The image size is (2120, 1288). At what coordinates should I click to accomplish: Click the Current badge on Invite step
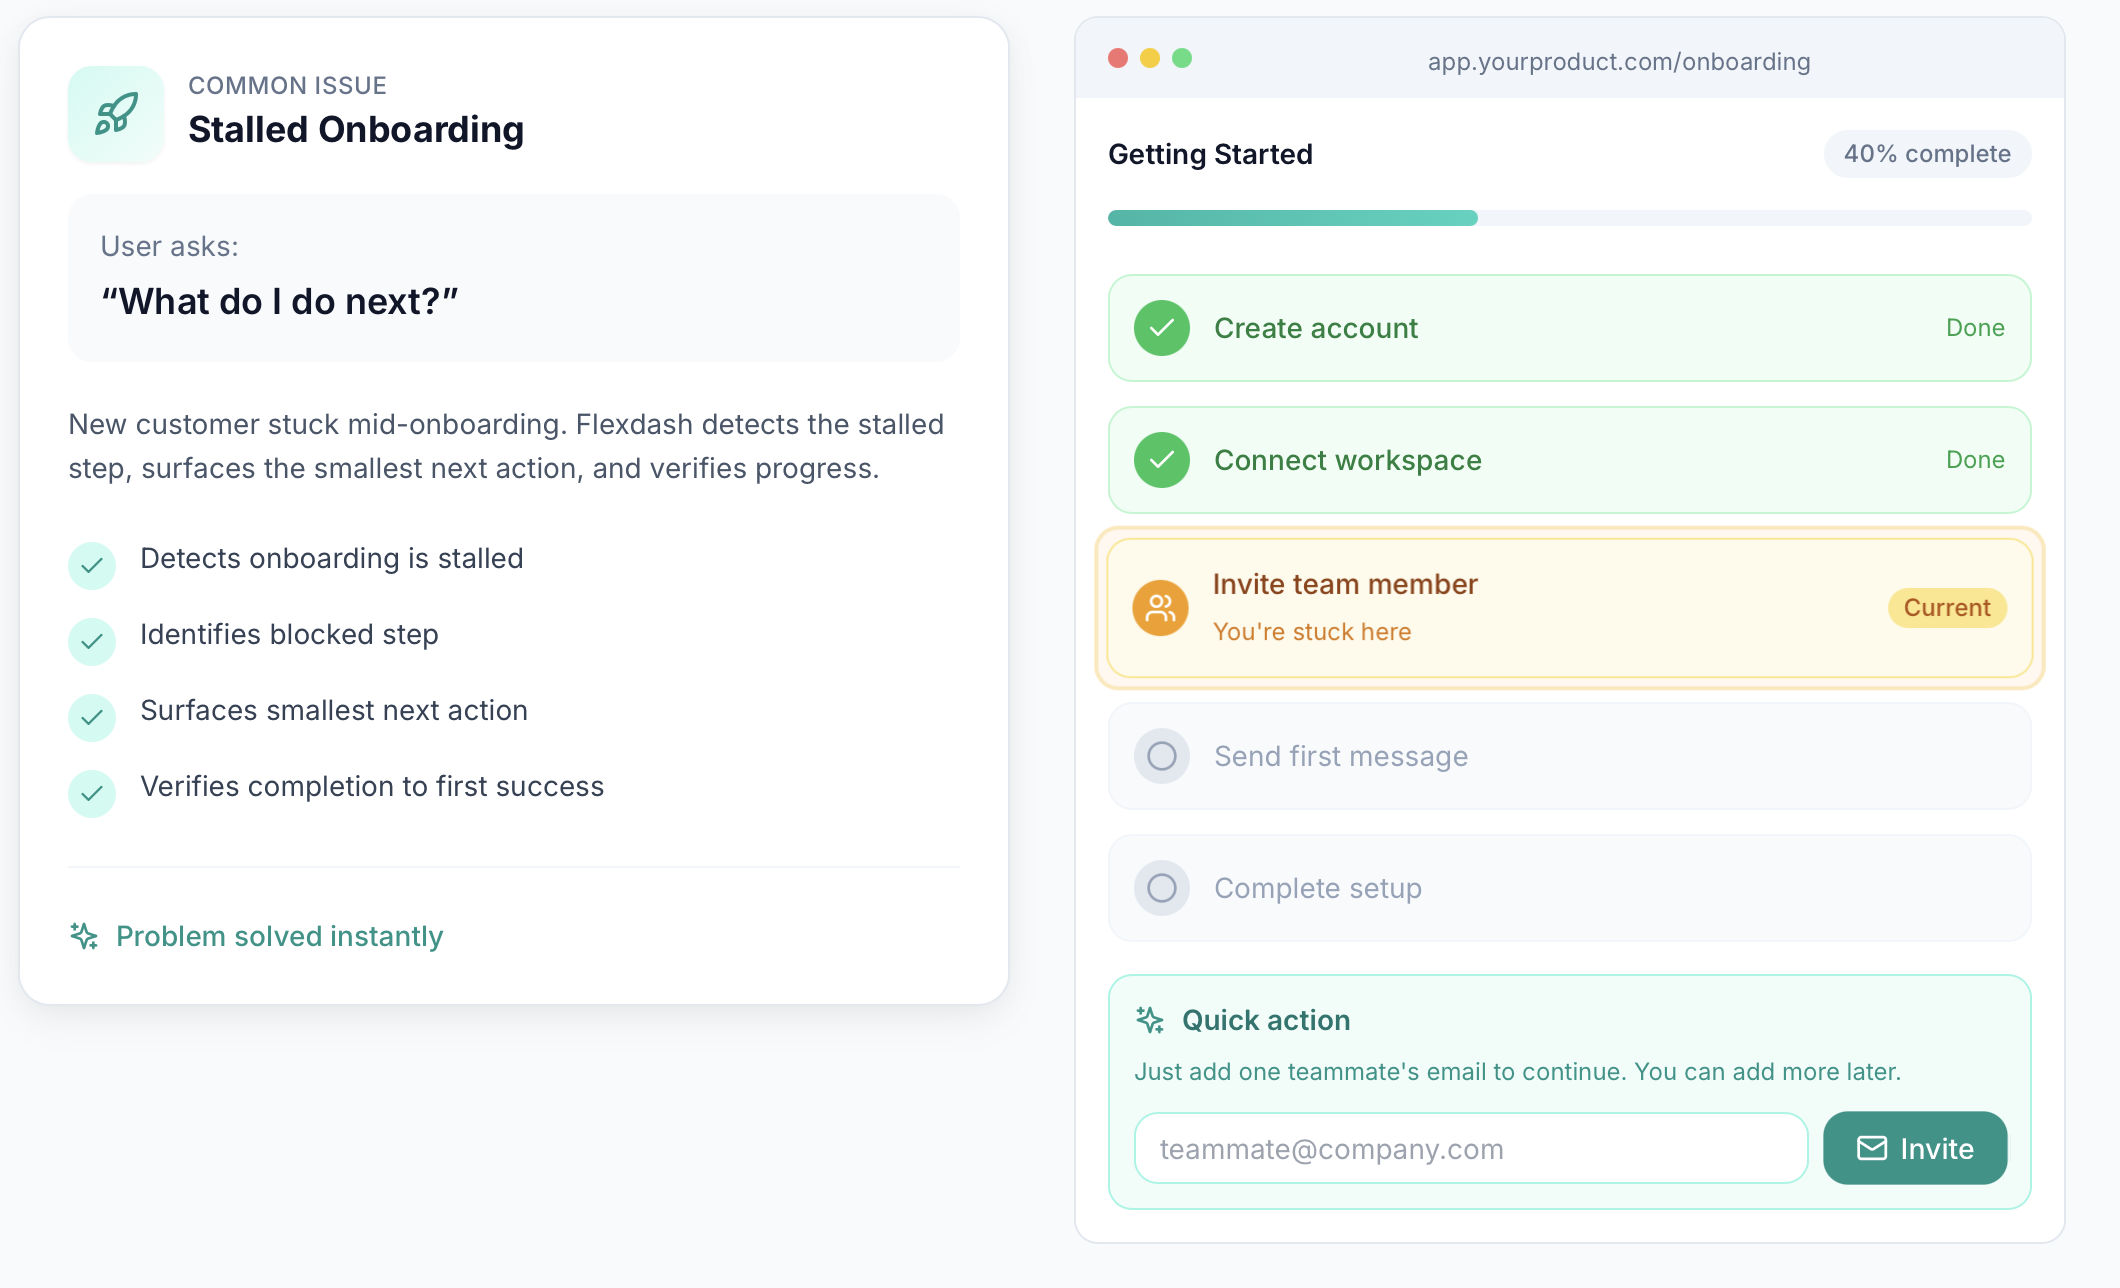point(1946,608)
